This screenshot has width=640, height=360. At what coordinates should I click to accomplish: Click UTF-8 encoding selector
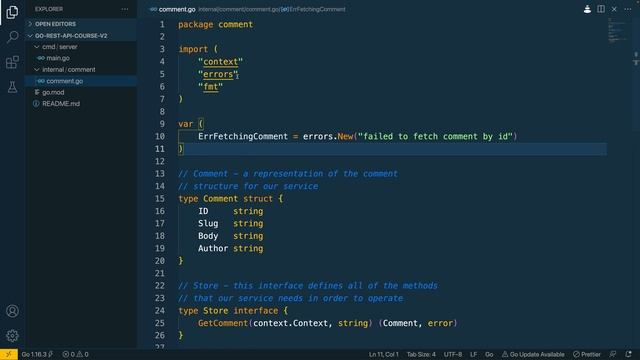[x=453, y=354]
